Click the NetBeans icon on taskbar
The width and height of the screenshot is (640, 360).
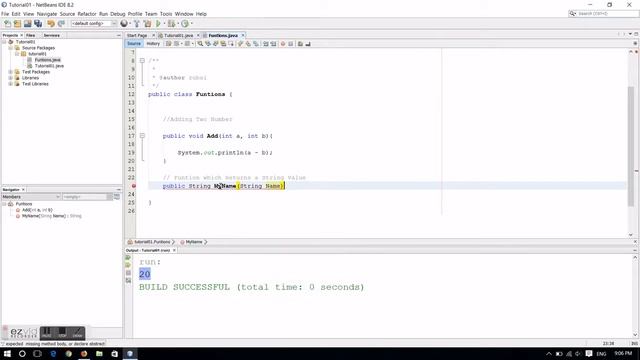click(x=130, y=354)
